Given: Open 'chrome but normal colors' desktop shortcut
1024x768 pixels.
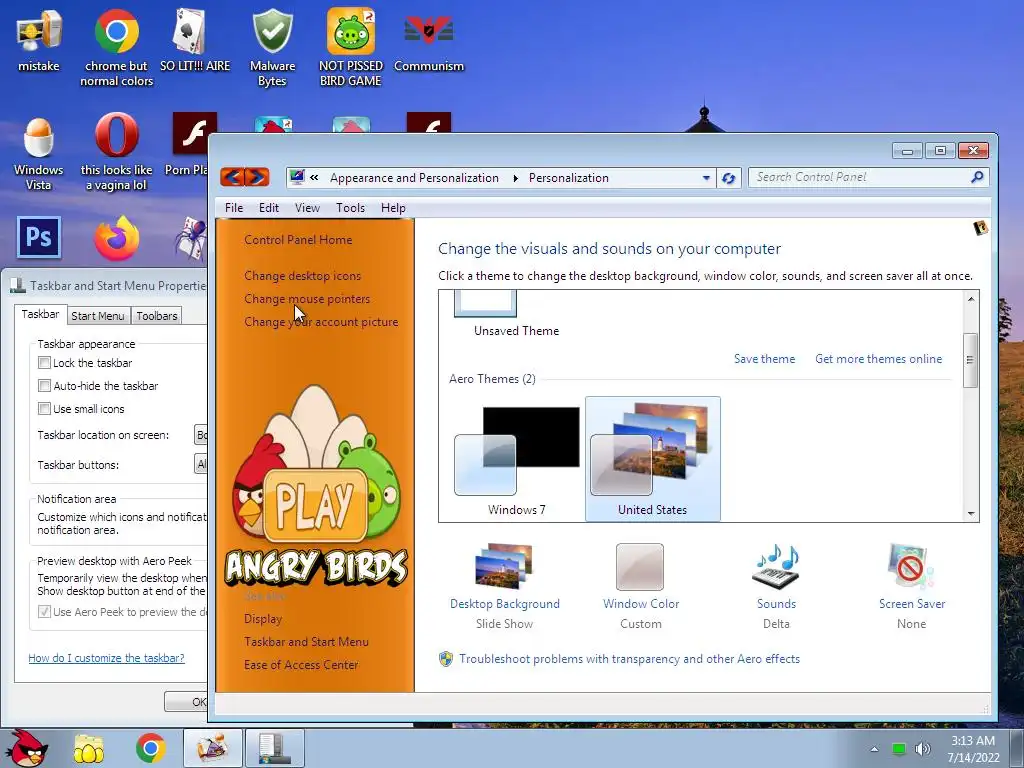Looking at the screenshot, I should pos(116,48).
